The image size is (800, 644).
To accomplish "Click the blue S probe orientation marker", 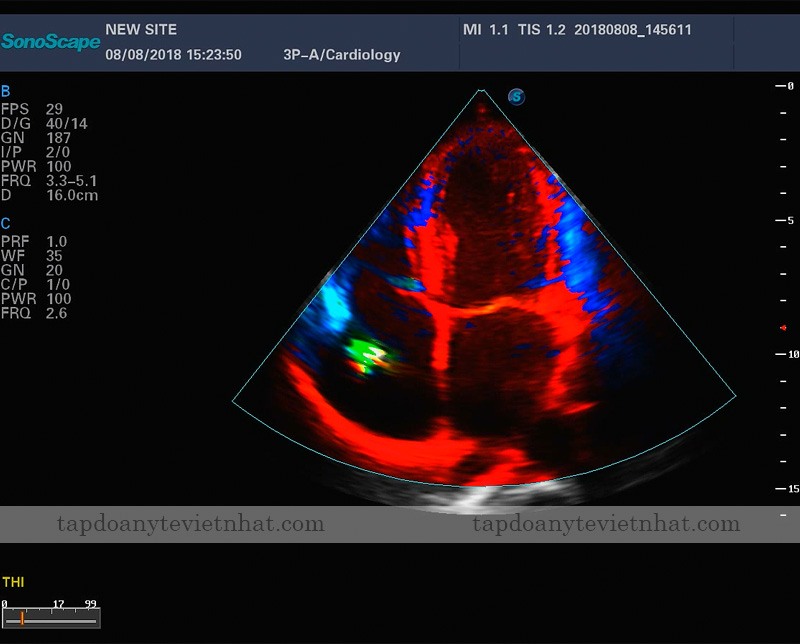I will (x=516, y=96).
